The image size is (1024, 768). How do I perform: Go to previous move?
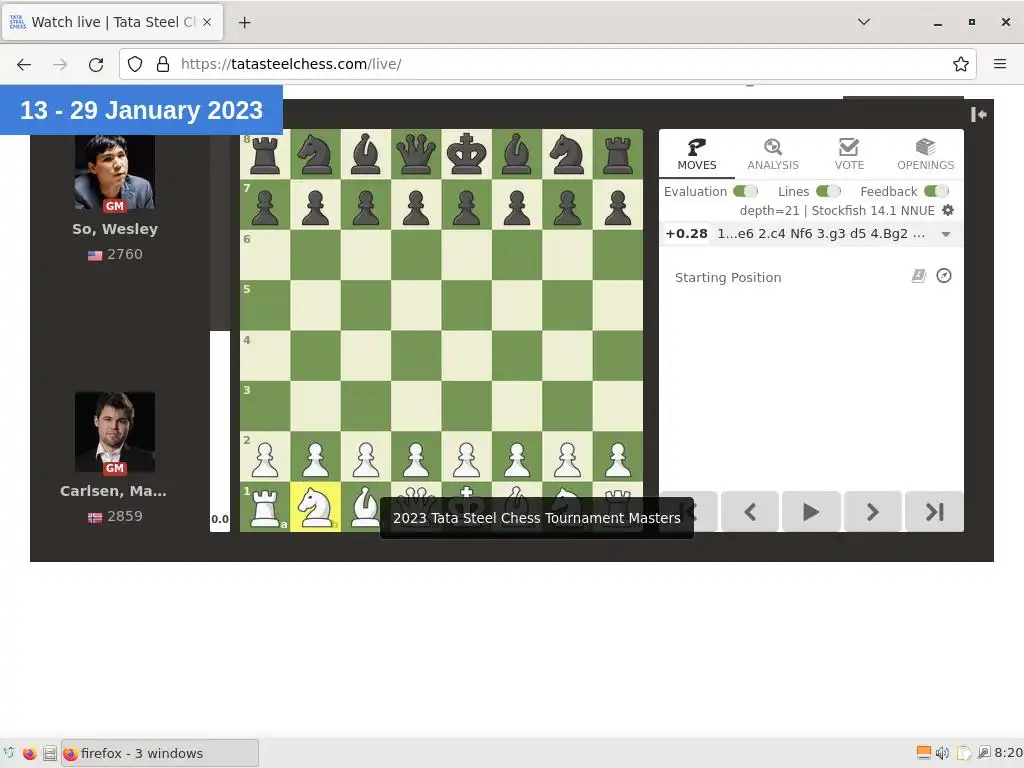click(x=750, y=511)
